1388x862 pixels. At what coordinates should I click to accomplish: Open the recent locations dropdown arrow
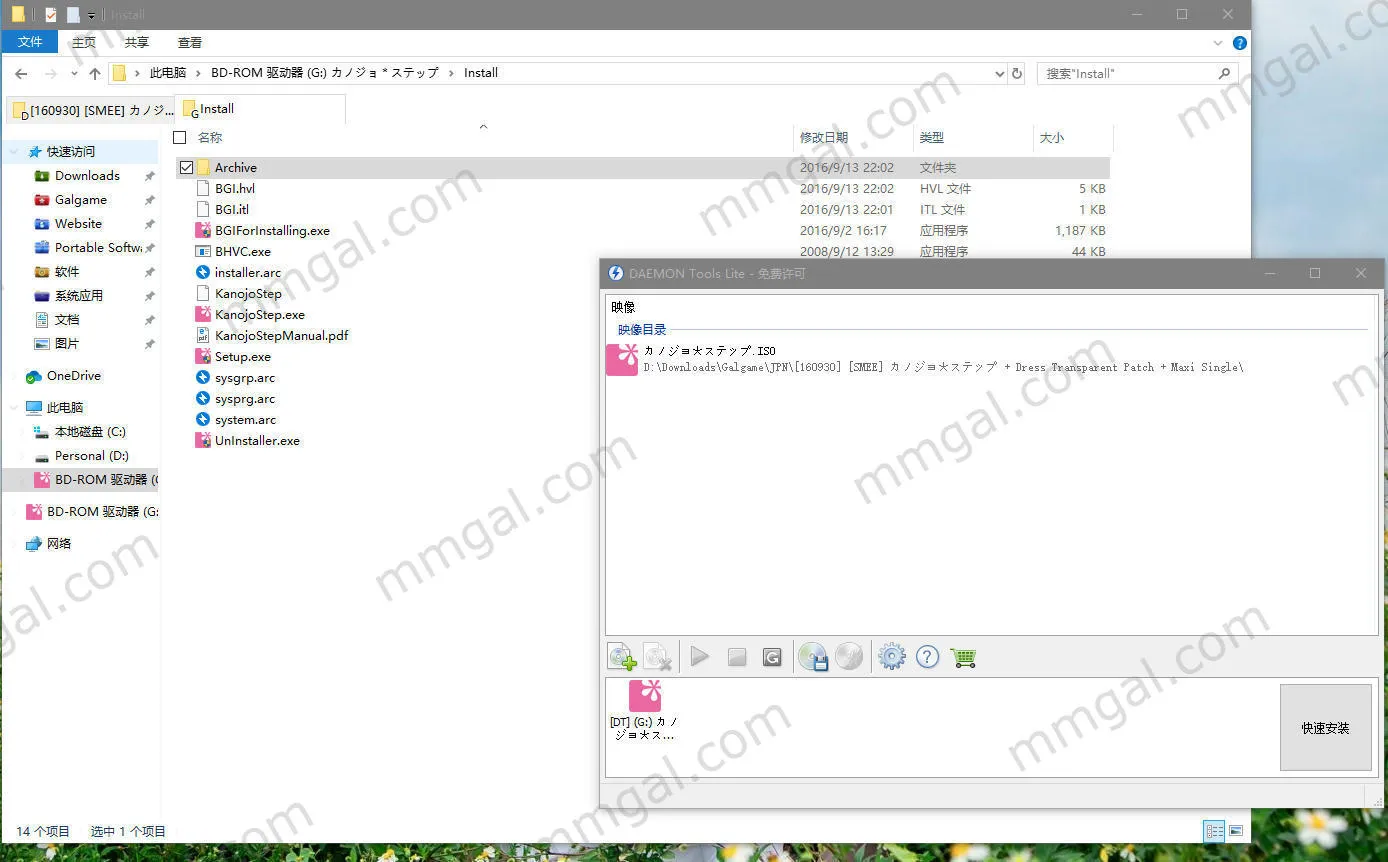pyautogui.click(x=74, y=74)
